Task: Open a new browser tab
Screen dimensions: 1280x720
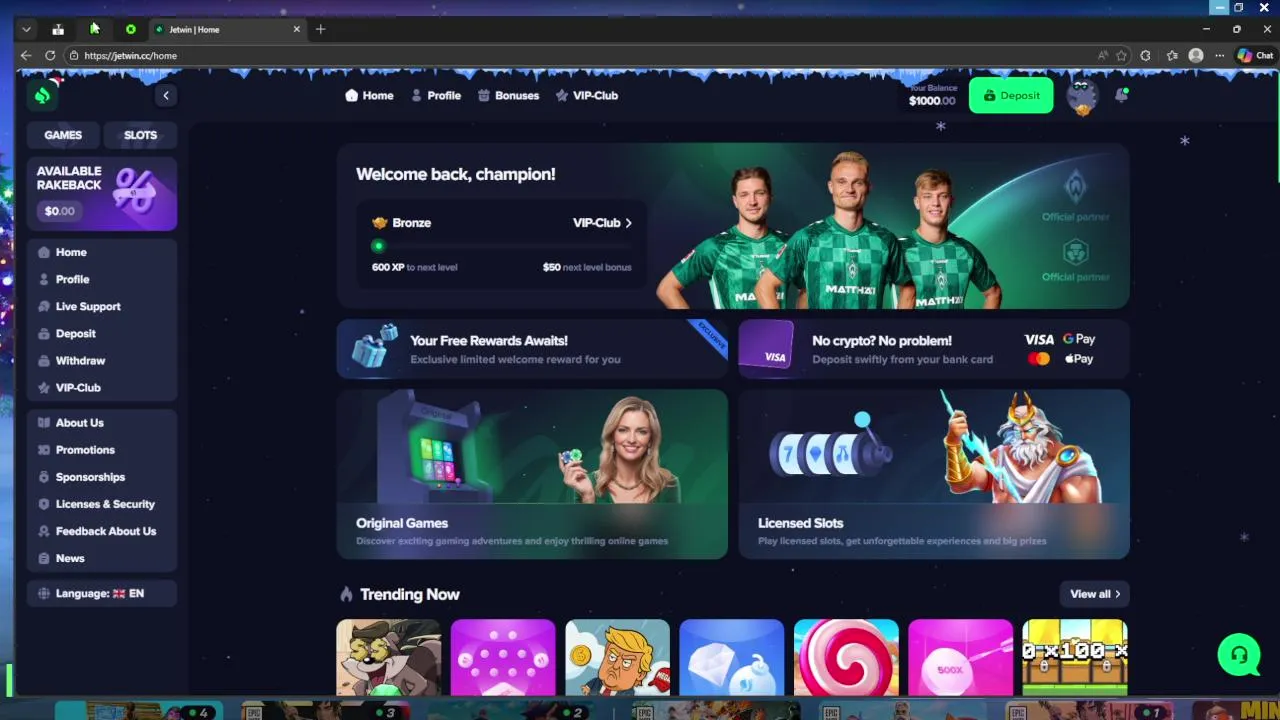Action: click(x=321, y=29)
